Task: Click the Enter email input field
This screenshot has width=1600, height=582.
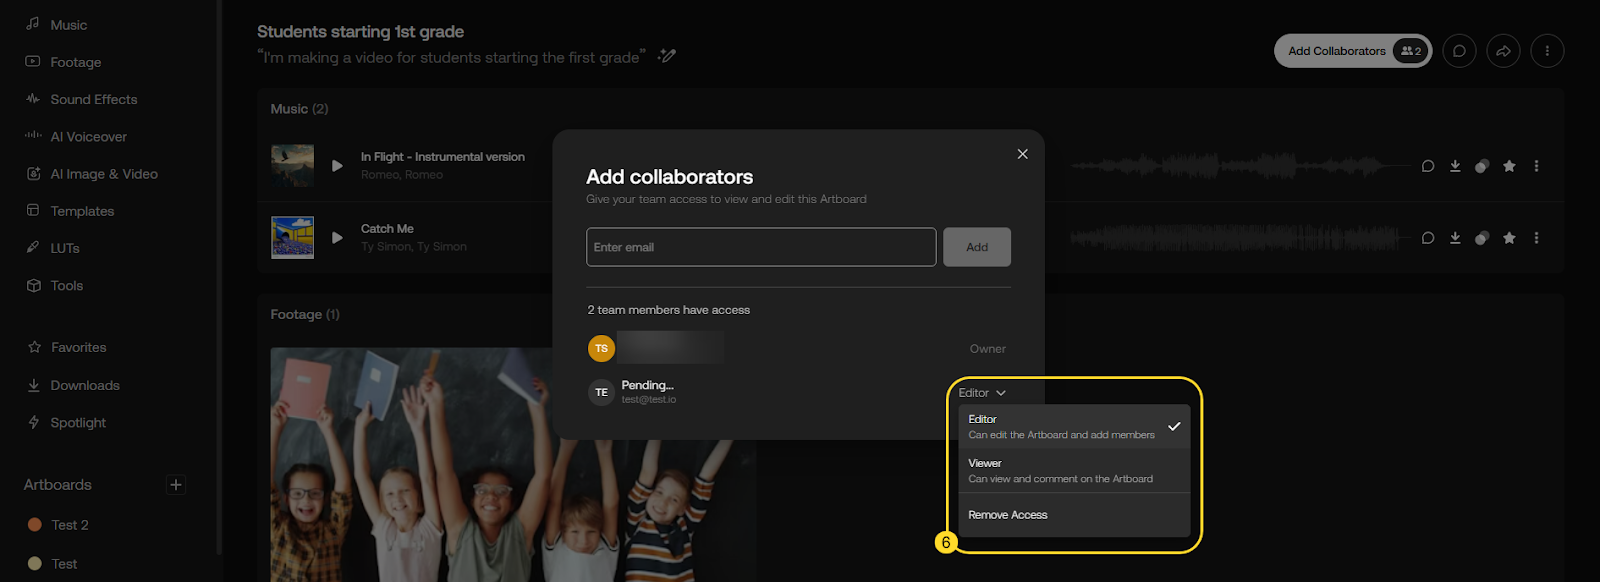Action: point(760,247)
